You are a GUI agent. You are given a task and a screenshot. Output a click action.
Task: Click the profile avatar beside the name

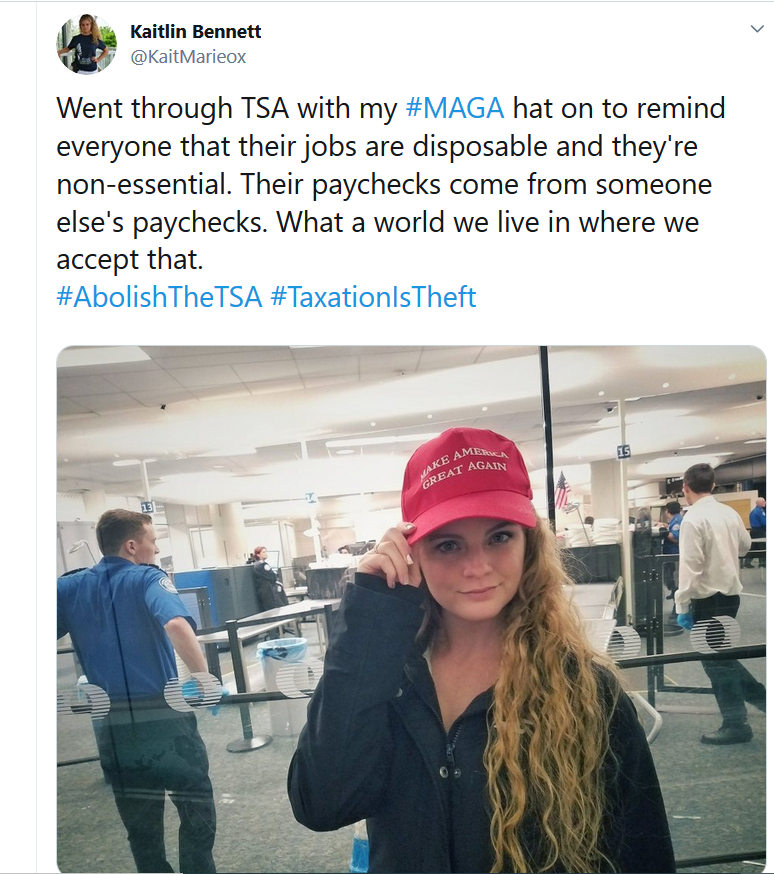point(87,45)
